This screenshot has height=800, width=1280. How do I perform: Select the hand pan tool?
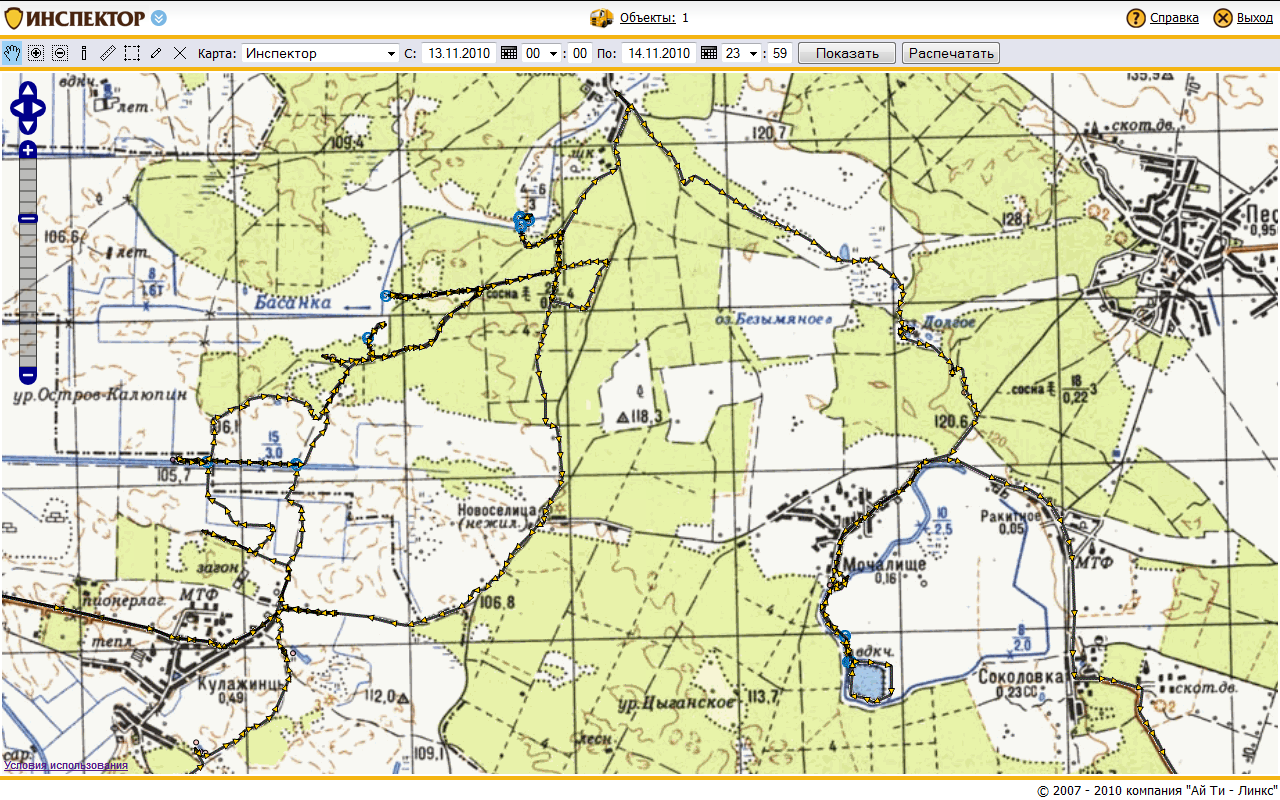click(x=12, y=53)
